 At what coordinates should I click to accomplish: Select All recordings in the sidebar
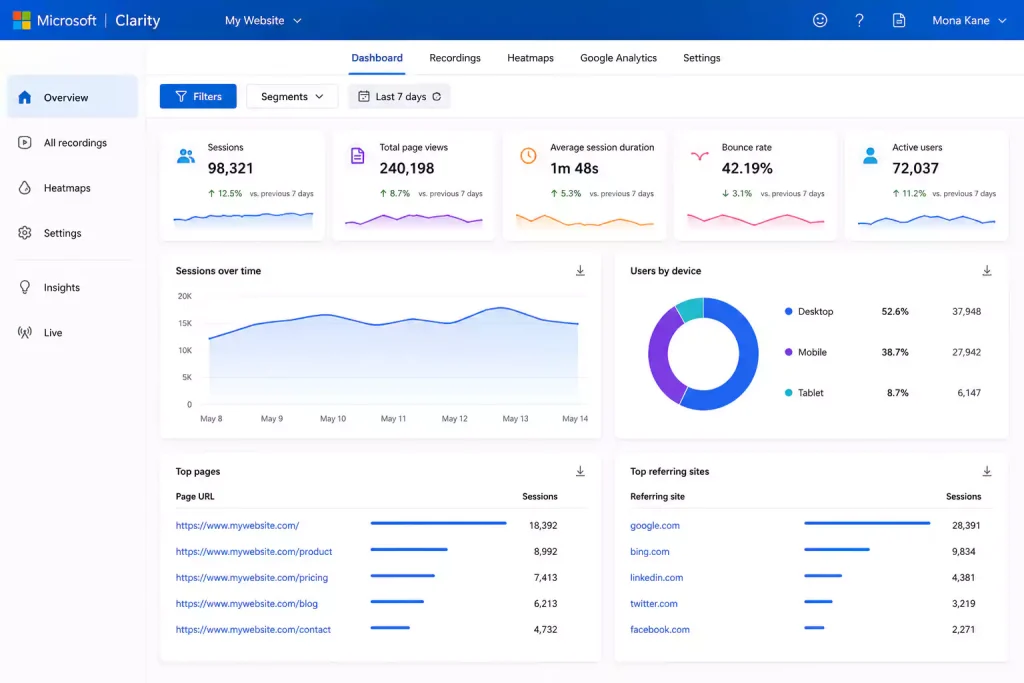[72, 142]
